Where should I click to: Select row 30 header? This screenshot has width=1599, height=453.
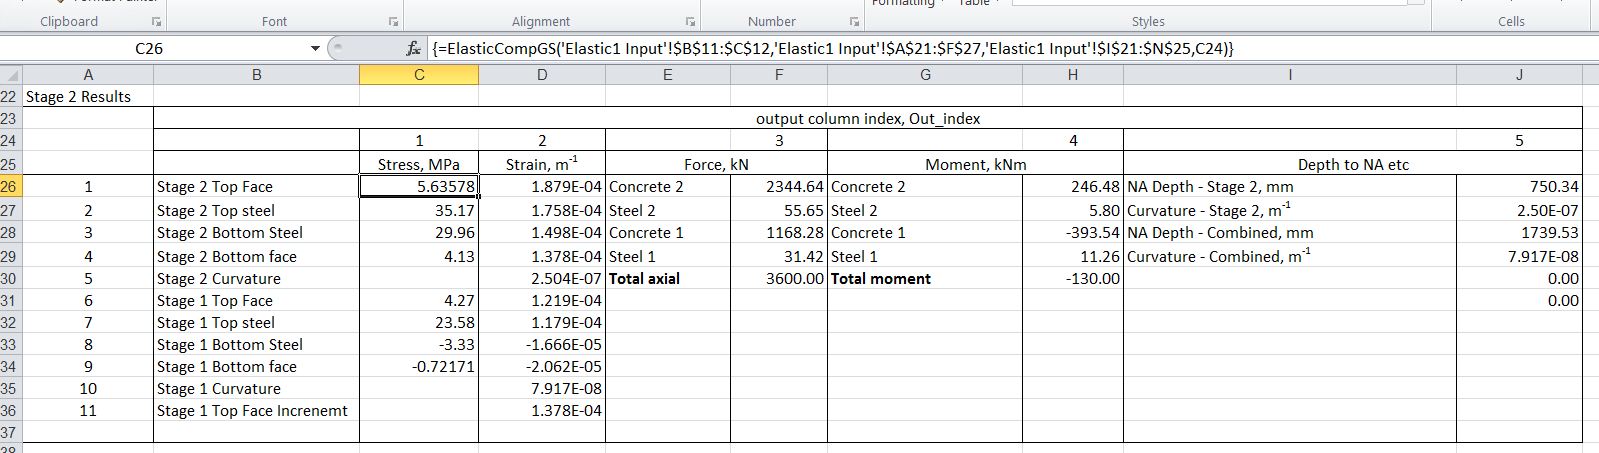click(x=10, y=279)
